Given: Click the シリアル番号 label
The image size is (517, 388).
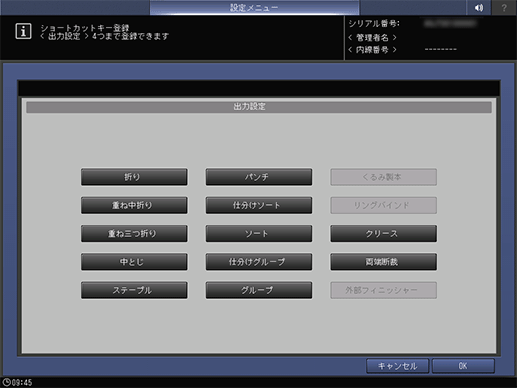Looking at the screenshot, I should (x=374, y=24).
